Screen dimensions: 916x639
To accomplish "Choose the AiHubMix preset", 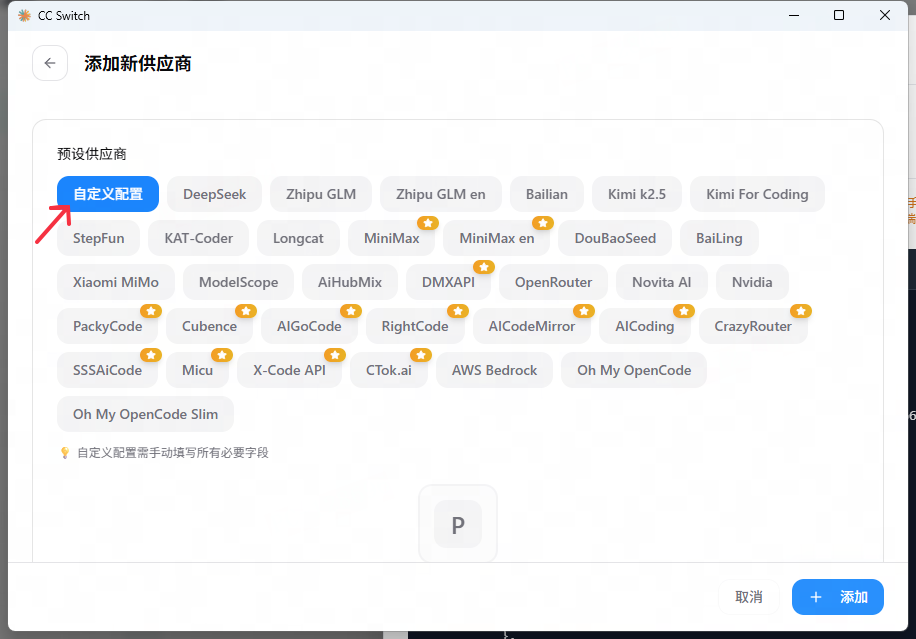I will [350, 282].
